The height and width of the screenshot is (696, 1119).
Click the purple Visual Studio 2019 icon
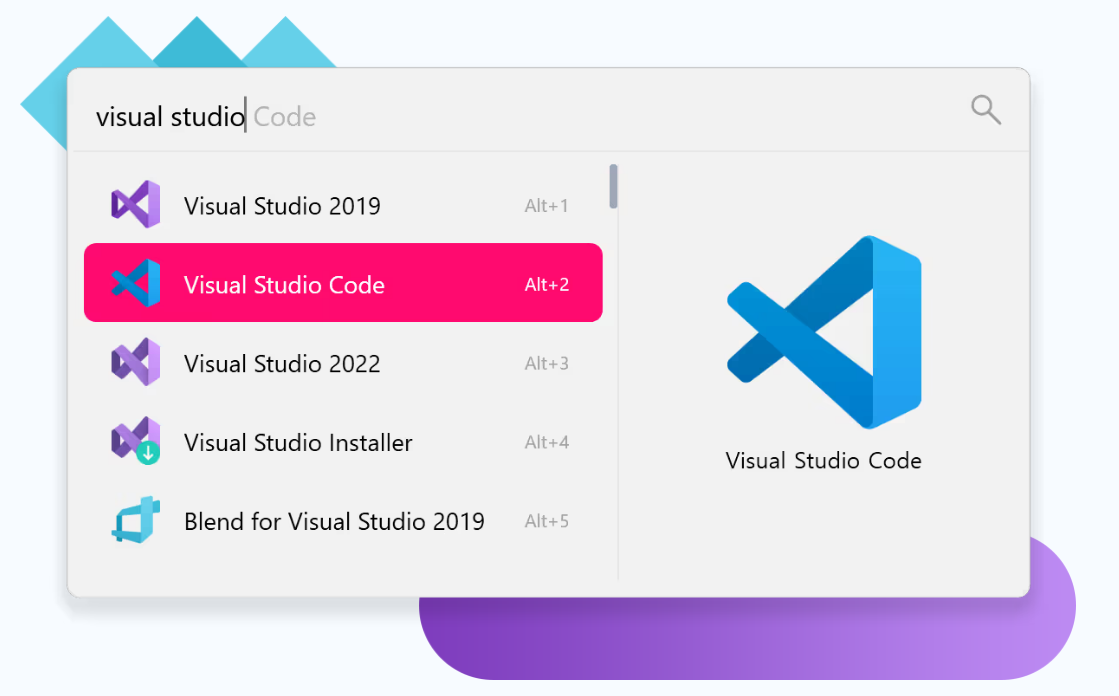click(x=135, y=205)
